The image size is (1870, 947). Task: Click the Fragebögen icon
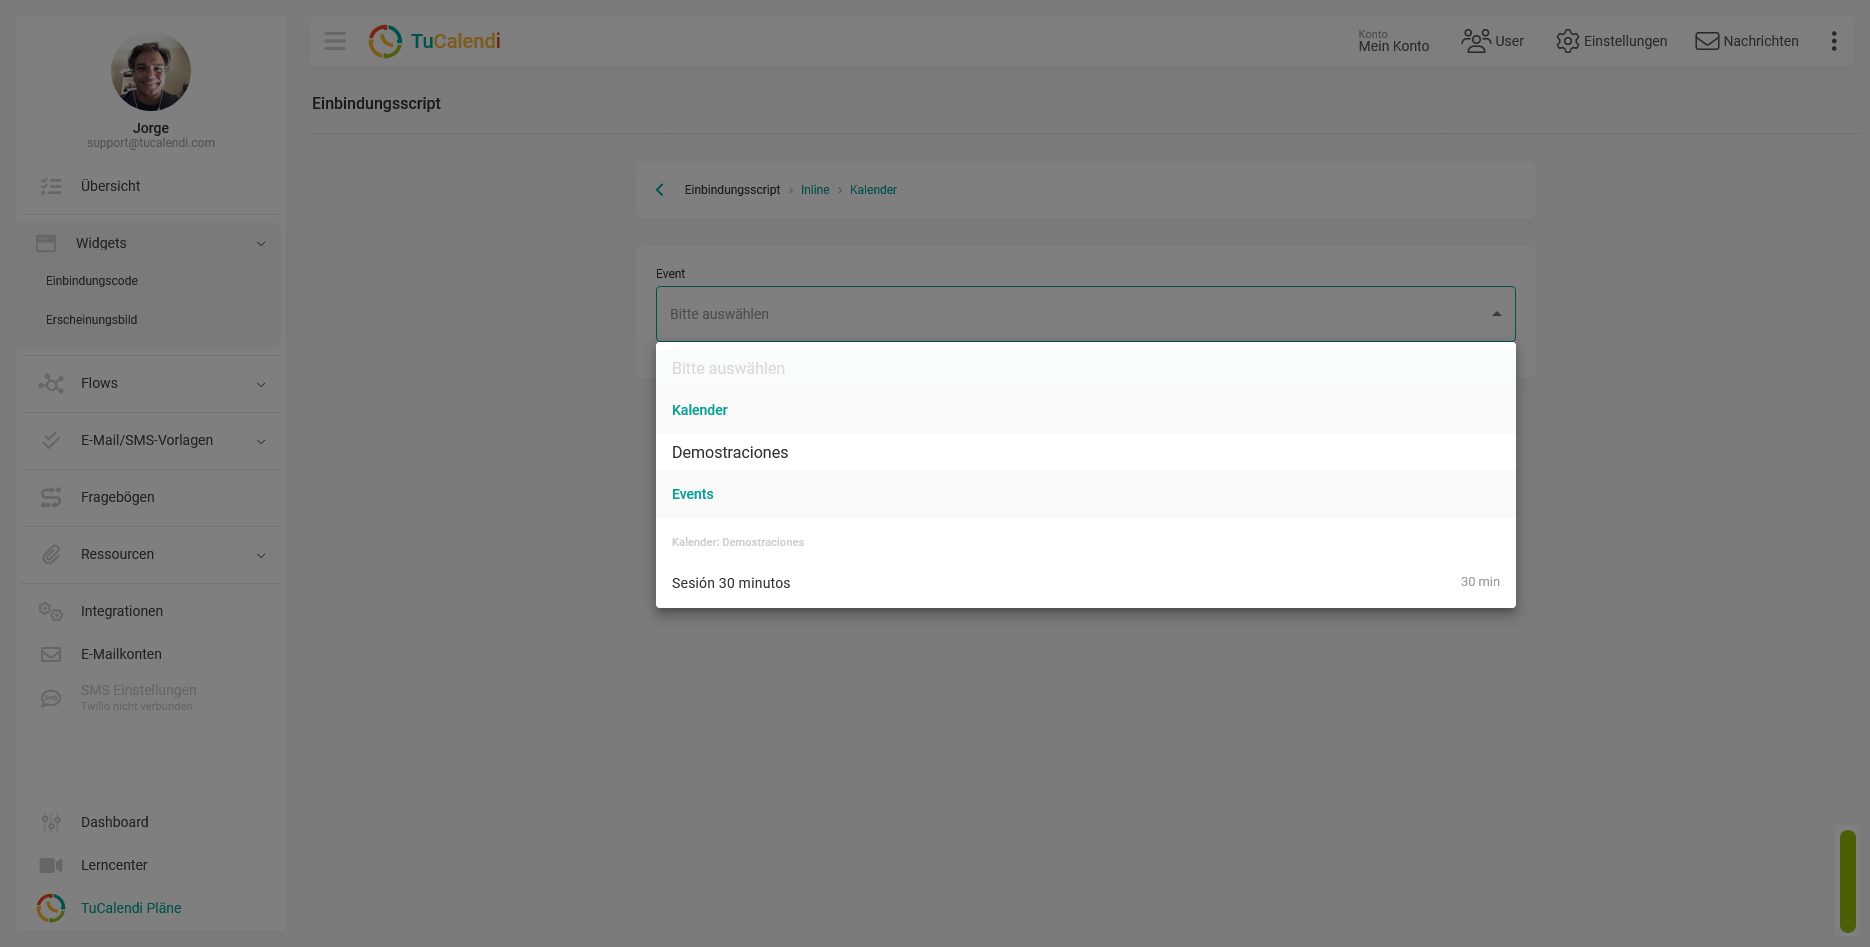coord(51,497)
